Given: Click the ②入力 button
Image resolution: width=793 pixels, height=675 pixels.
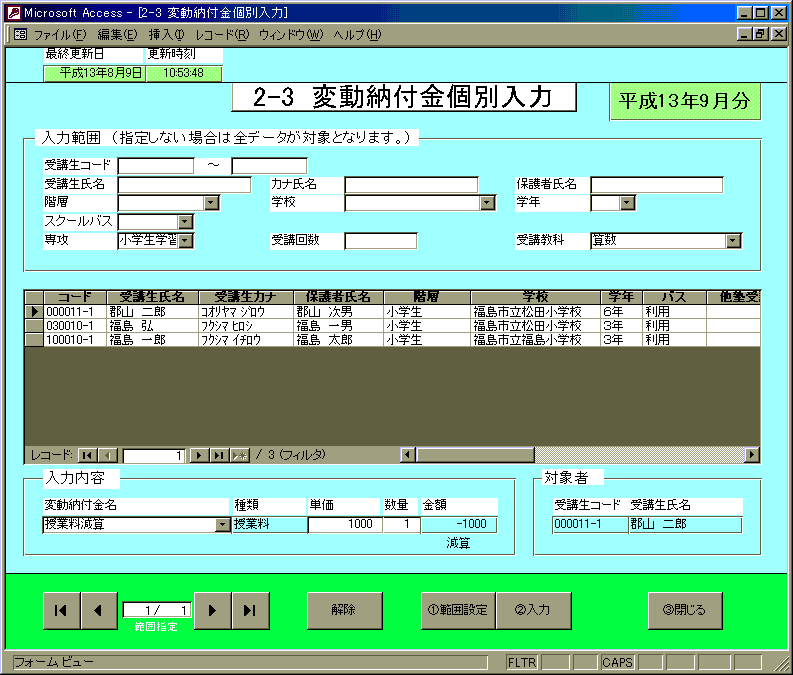Looking at the screenshot, I should pos(534,610).
